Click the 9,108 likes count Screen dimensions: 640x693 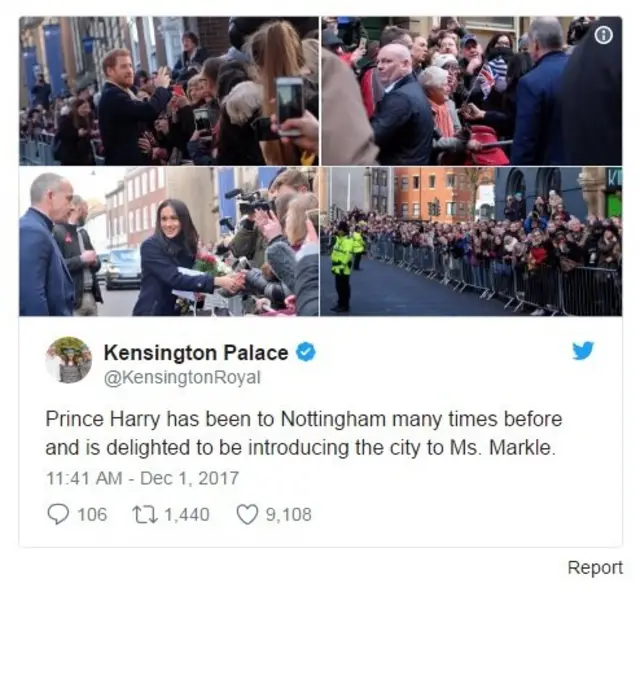(289, 515)
